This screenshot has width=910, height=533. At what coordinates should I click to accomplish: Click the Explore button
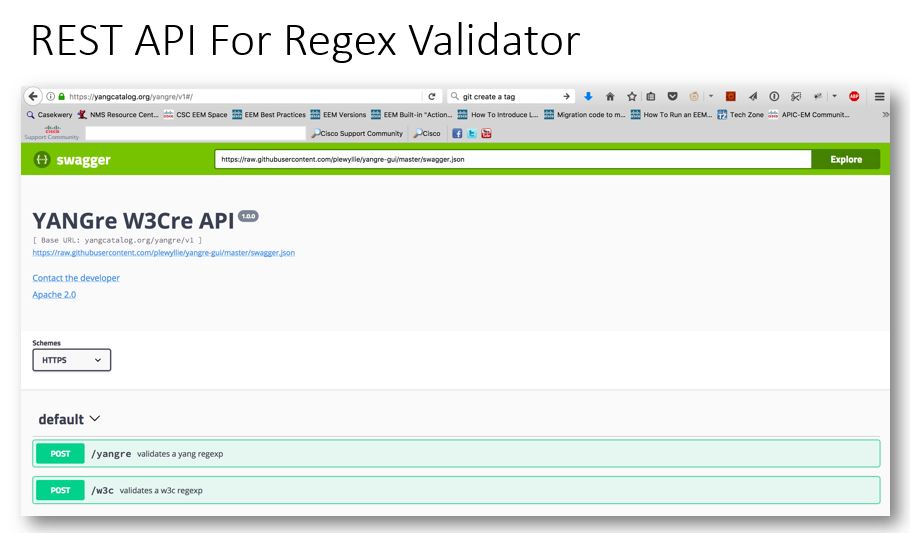click(x=846, y=159)
